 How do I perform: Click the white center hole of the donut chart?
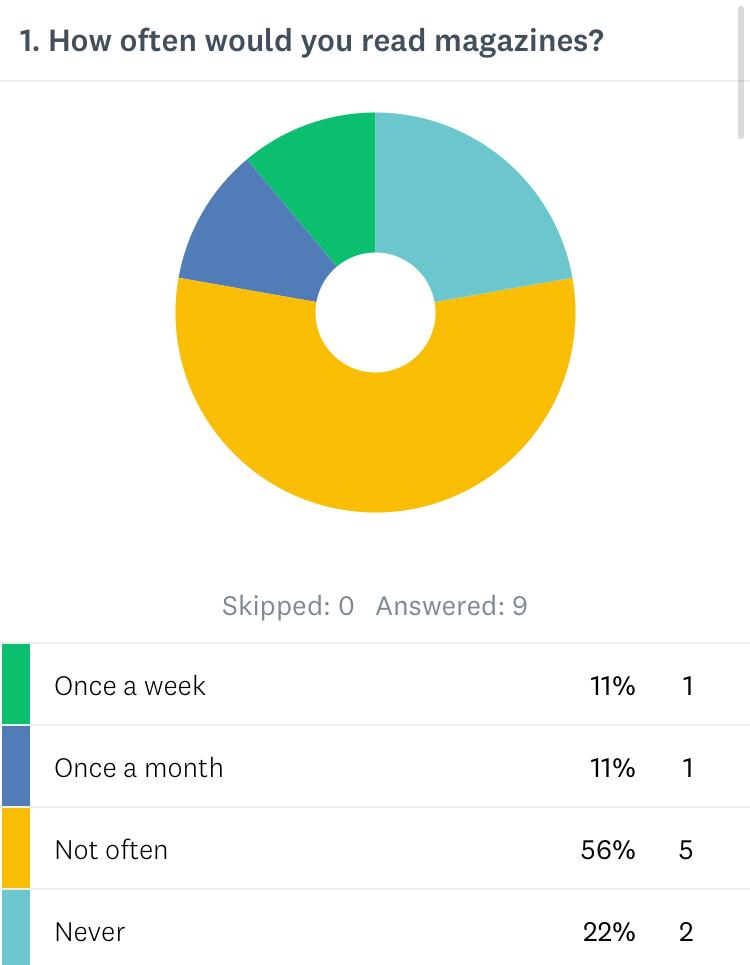[375, 313]
